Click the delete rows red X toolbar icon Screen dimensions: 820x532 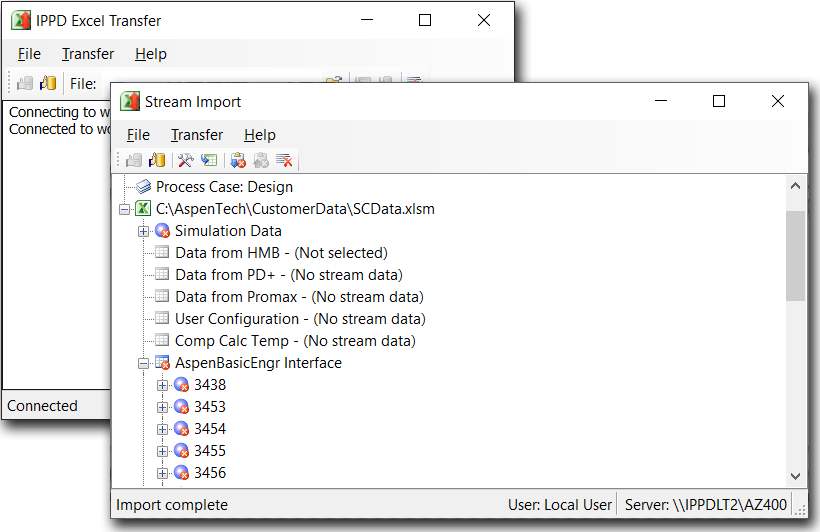[284, 160]
